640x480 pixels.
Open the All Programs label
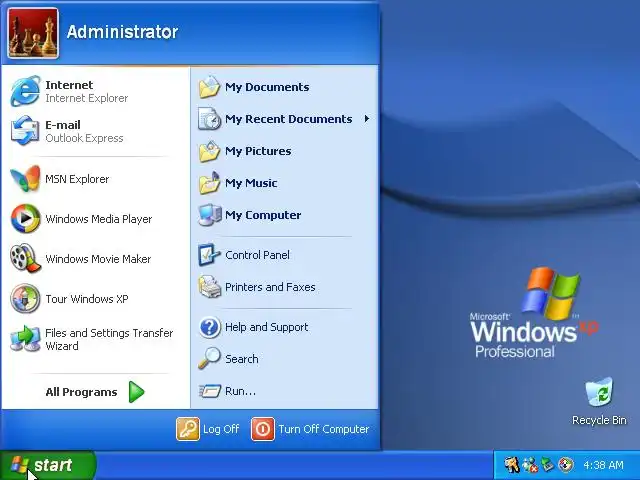81,392
